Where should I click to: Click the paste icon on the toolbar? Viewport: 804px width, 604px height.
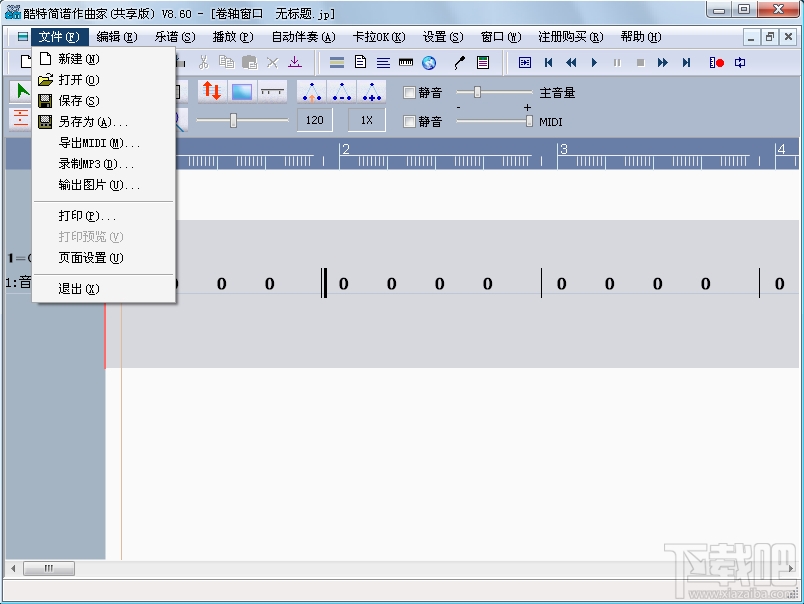tap(249, 61)
